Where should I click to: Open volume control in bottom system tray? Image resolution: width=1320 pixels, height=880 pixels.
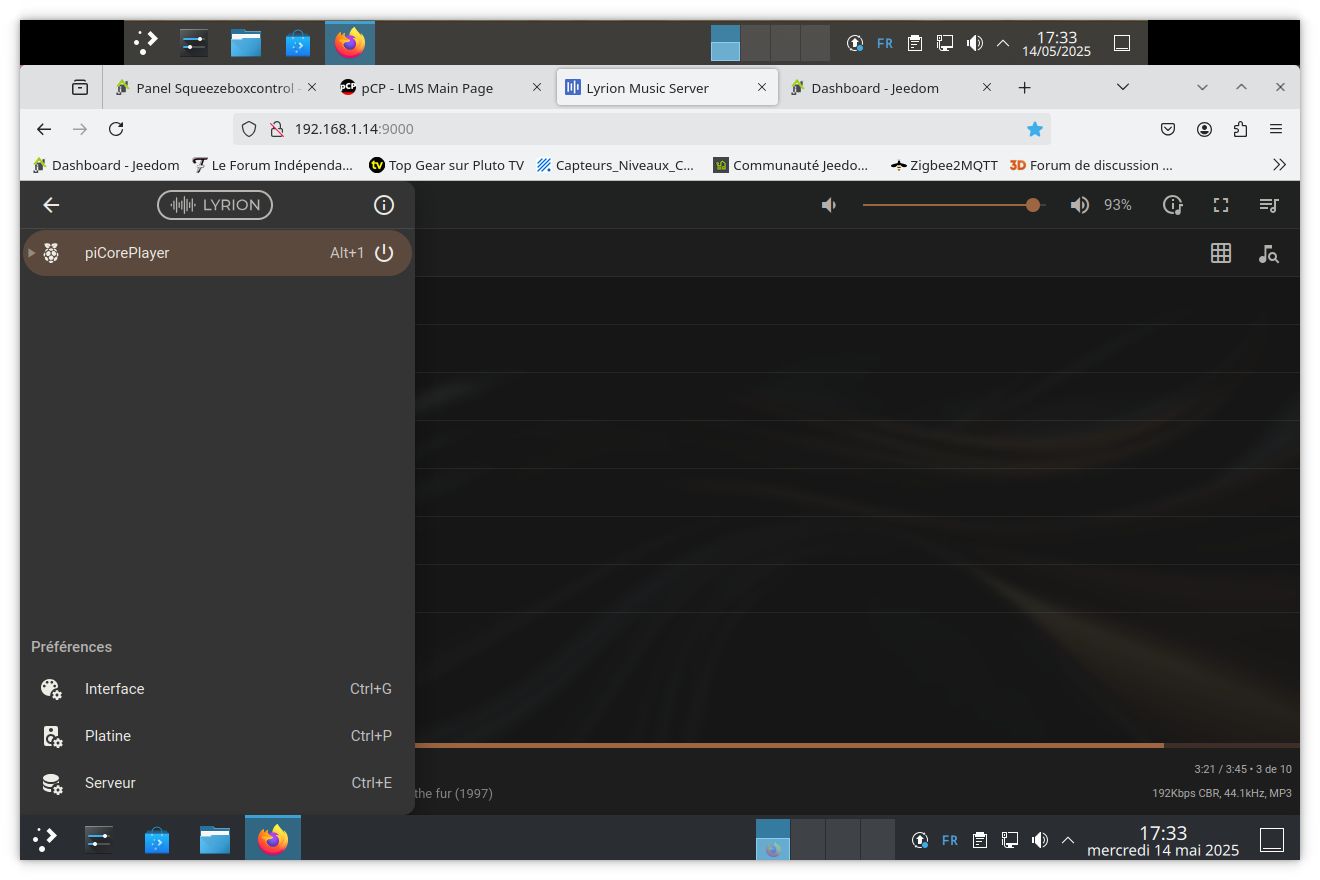1040,840
